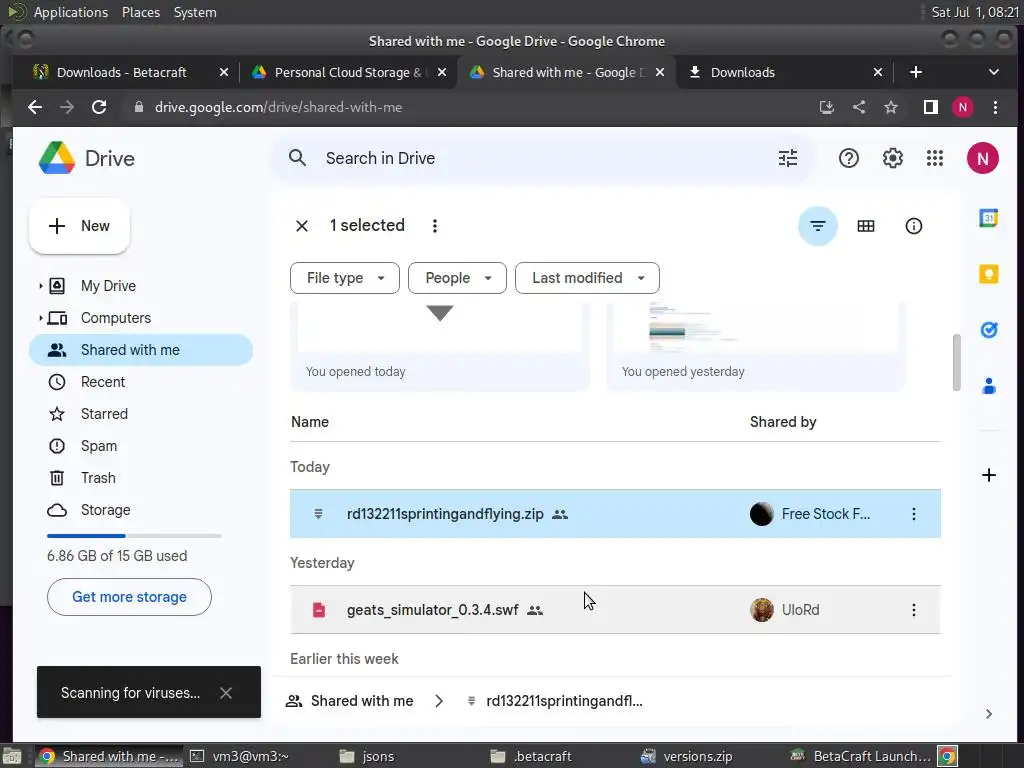1024x768 pixels.
Task: Click the file list vertical scrollbar
Action: [956, 362]
